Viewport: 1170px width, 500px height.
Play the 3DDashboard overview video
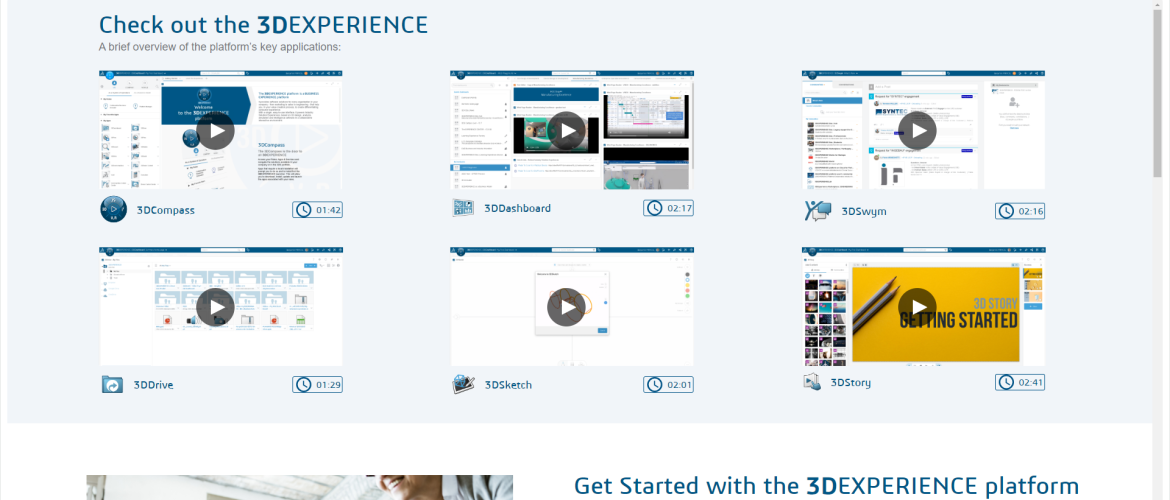[x=567, y=130]
